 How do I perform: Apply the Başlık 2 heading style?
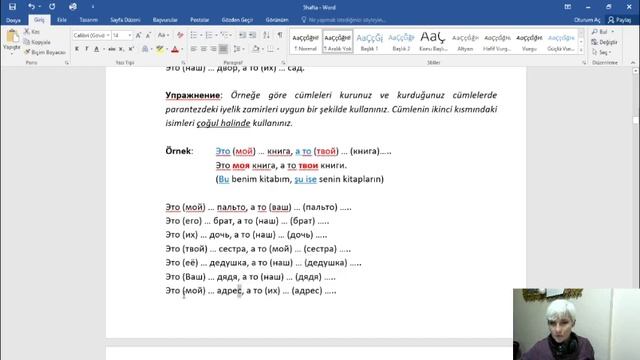click(401, 42)
